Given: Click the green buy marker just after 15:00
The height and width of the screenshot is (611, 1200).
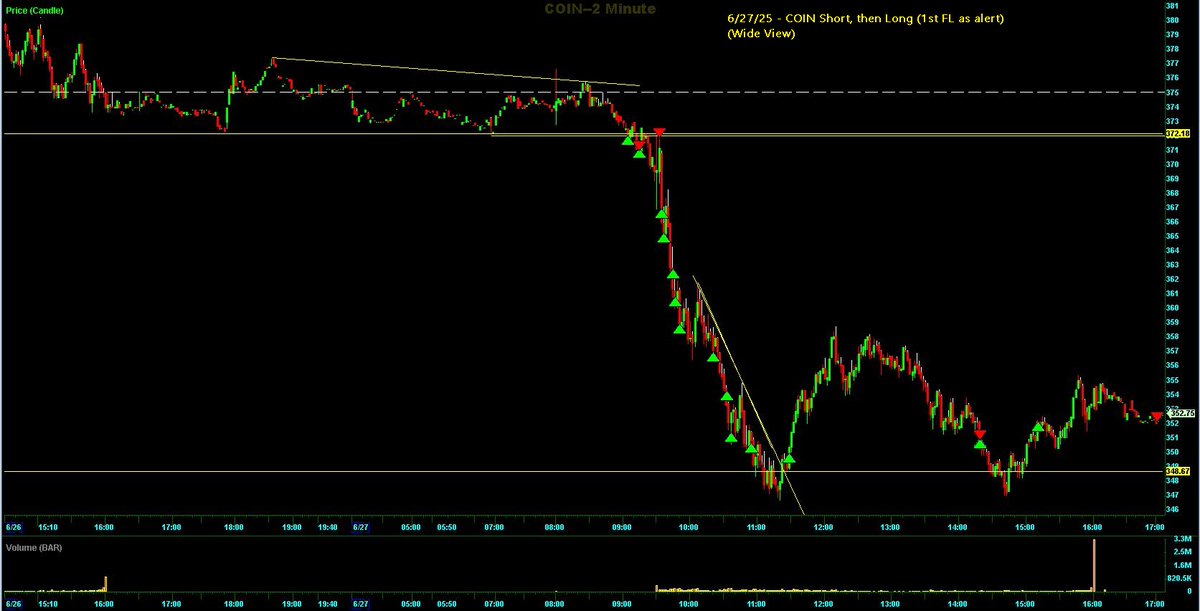Looking at the screenshot, I should pos(1038,427).
